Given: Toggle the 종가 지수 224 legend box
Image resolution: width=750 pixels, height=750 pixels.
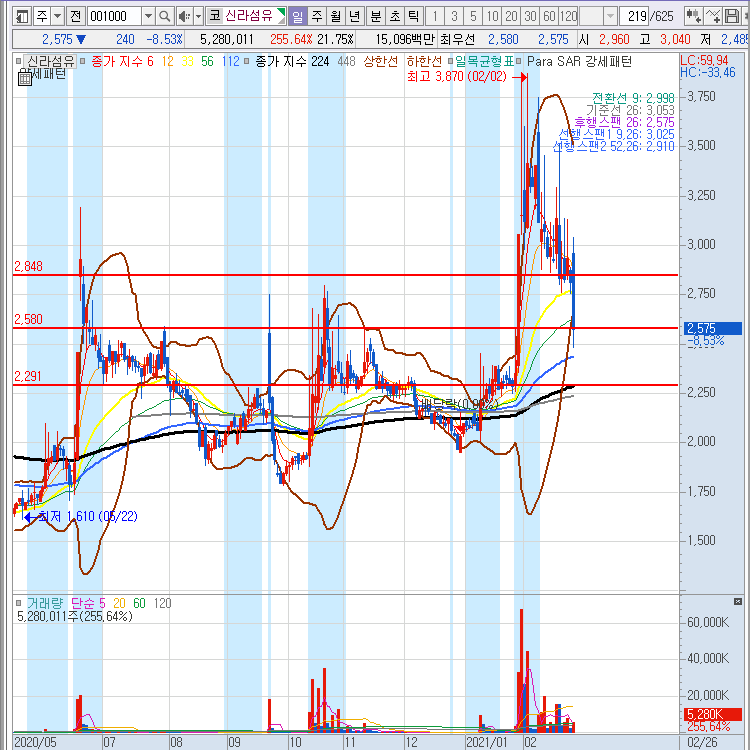Looking at the screenshot, I should pyautogui.click(x=247, y=61).
